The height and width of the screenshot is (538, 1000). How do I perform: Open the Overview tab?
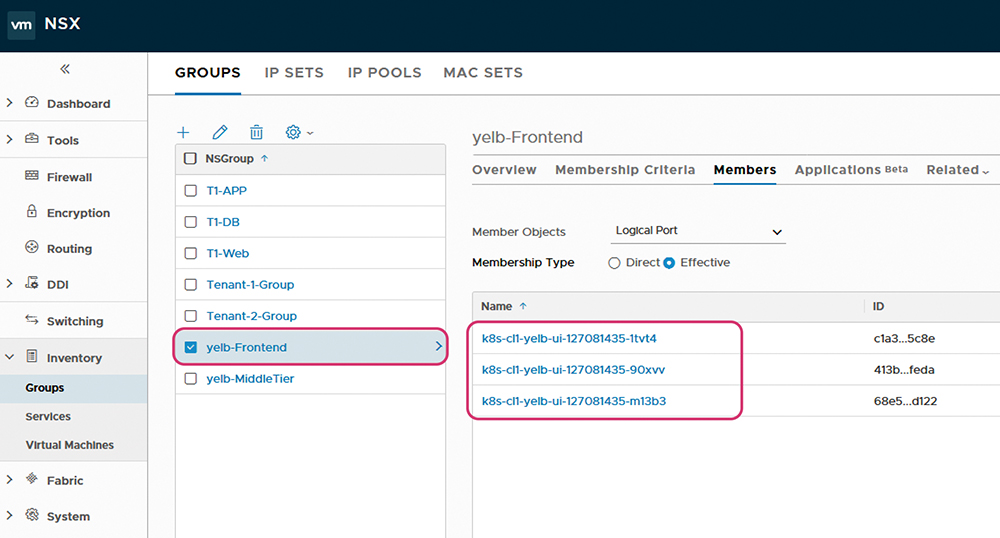pyautogui.click(x=504, y=170)
